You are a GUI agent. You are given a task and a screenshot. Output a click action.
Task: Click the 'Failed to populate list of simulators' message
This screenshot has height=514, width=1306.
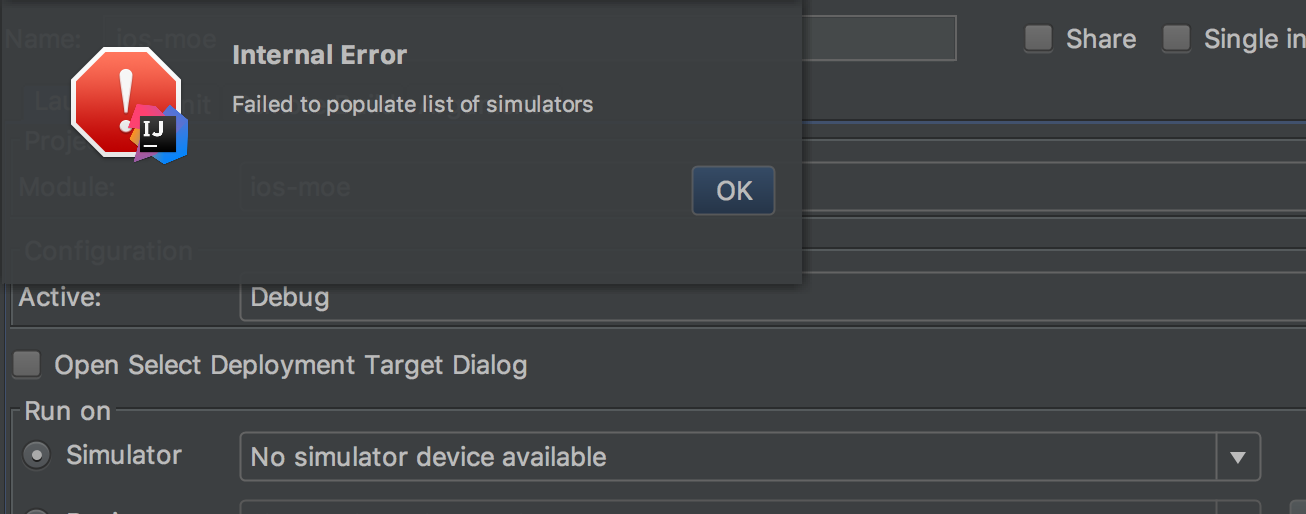(x=413, y=104)
